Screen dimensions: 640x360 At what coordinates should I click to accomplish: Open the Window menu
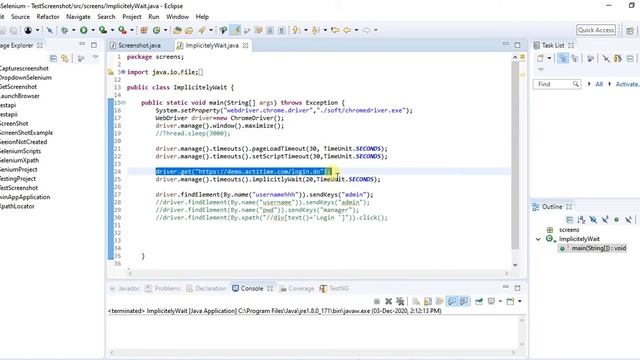coord(178,17)
